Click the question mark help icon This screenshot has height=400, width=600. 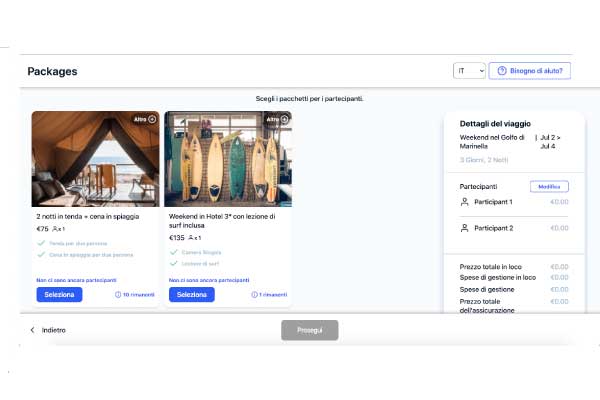502,71
